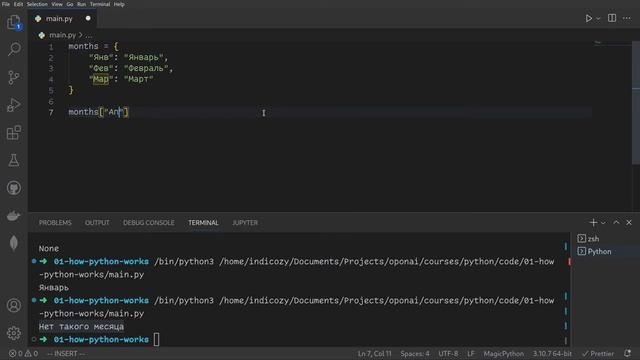Click the editor vertical scrollbar
The image size is (640, 360).
[636, 102]
